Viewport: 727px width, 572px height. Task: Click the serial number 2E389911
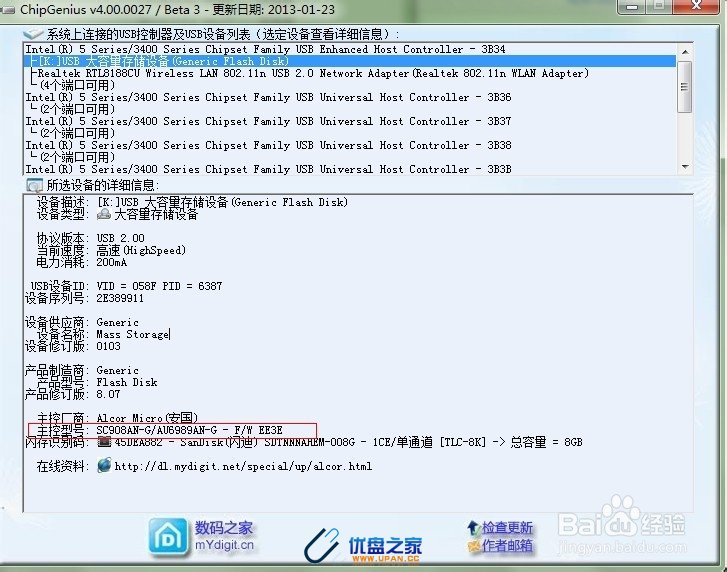coord(120,298)
